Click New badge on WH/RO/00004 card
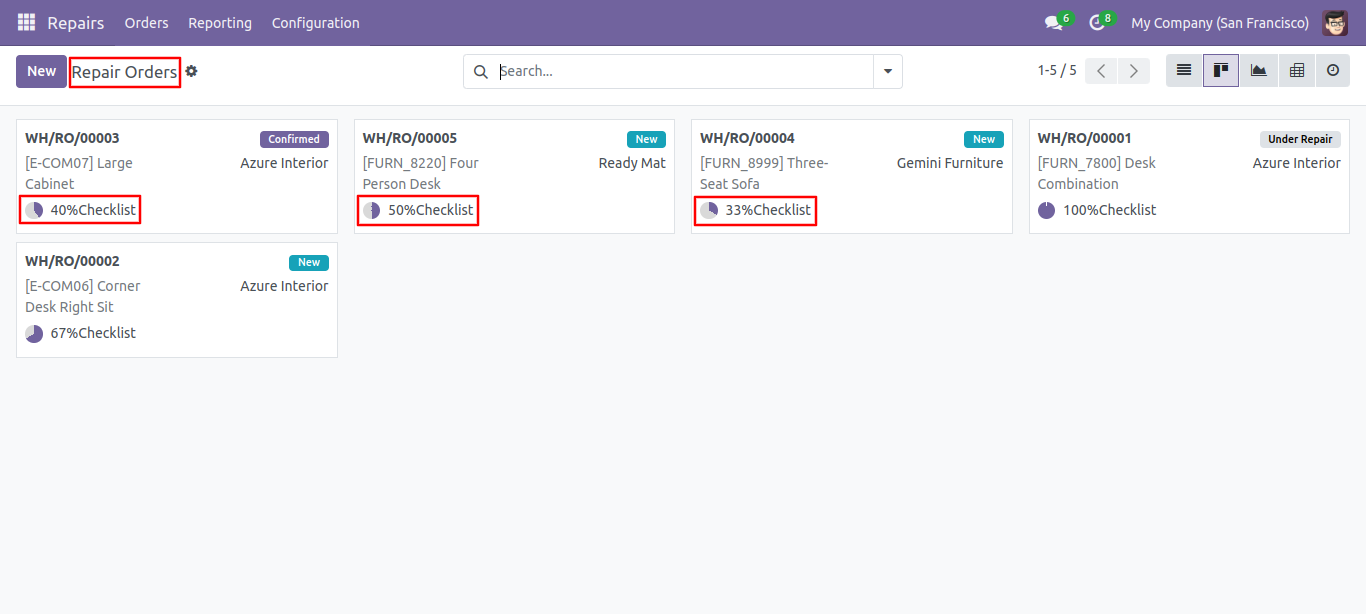Screen dimensions: 1366x614 click(984, 140)
